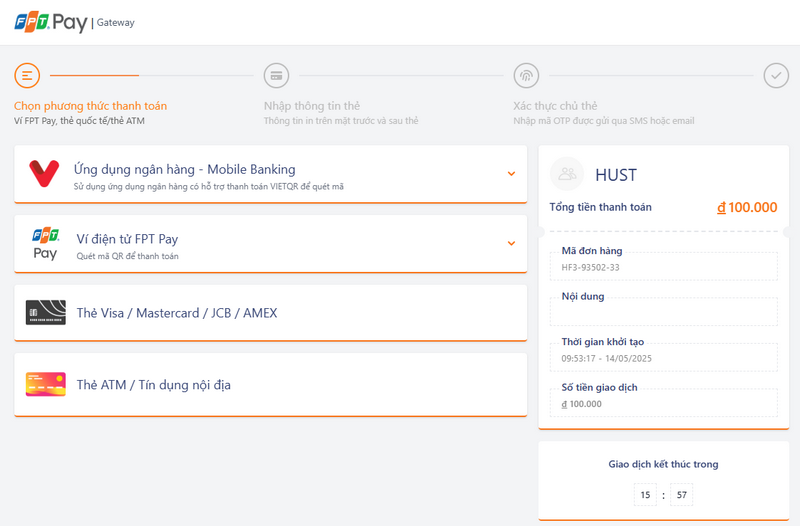Click the card information step icon
This screenshot has height=526, width=800.
pyautogui.click(x=276, y=75)
